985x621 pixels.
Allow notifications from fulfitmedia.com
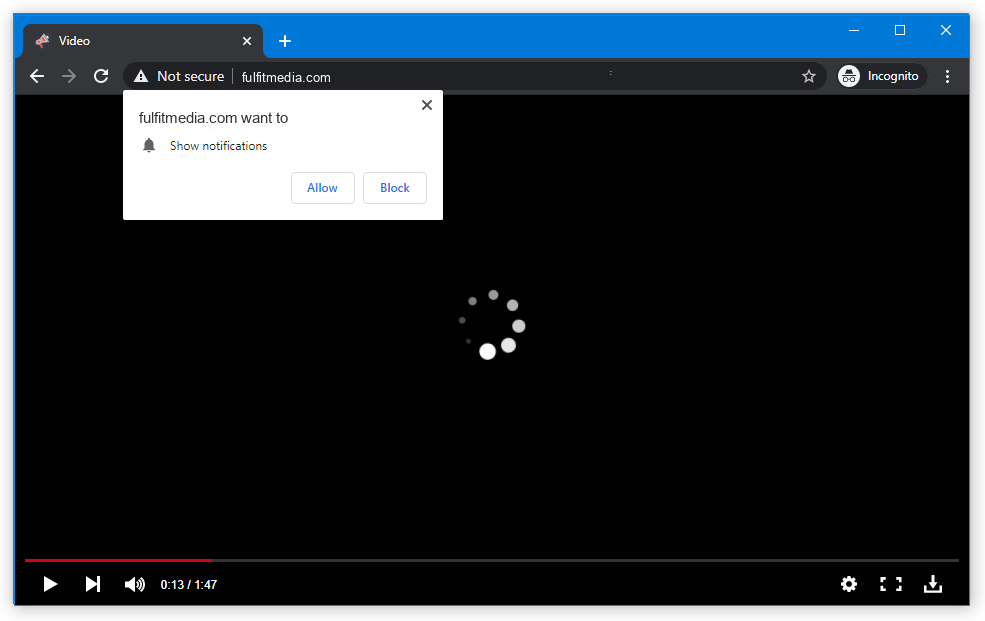[322, 188]
